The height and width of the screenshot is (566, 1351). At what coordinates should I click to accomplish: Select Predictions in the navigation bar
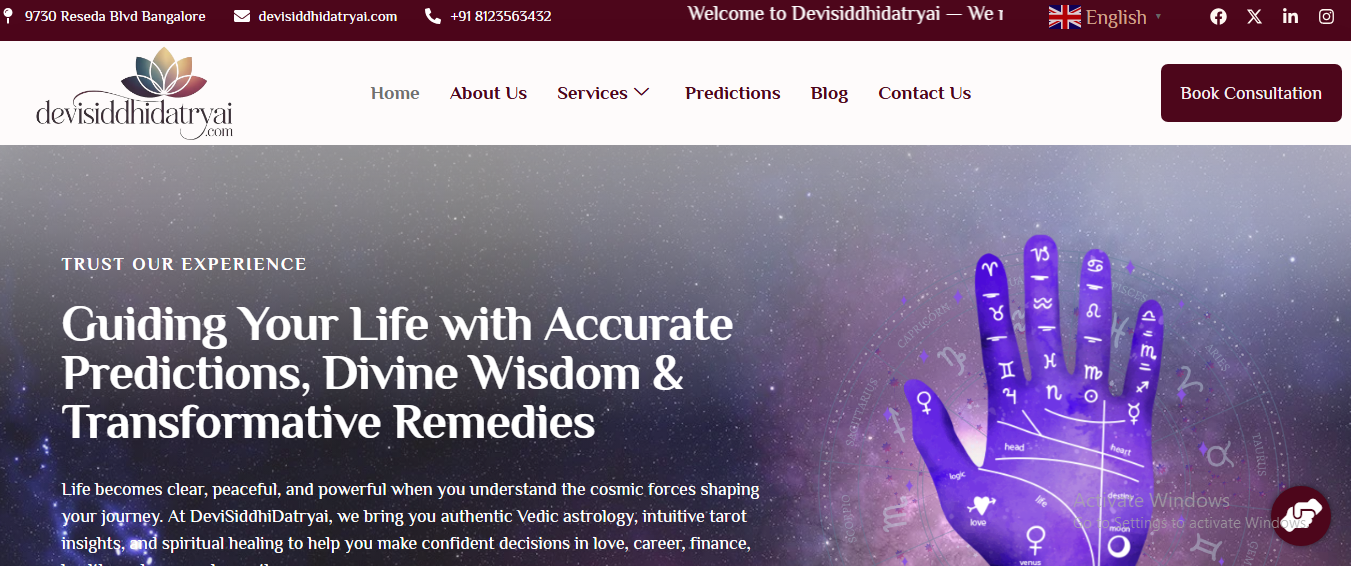pos(732,93)
